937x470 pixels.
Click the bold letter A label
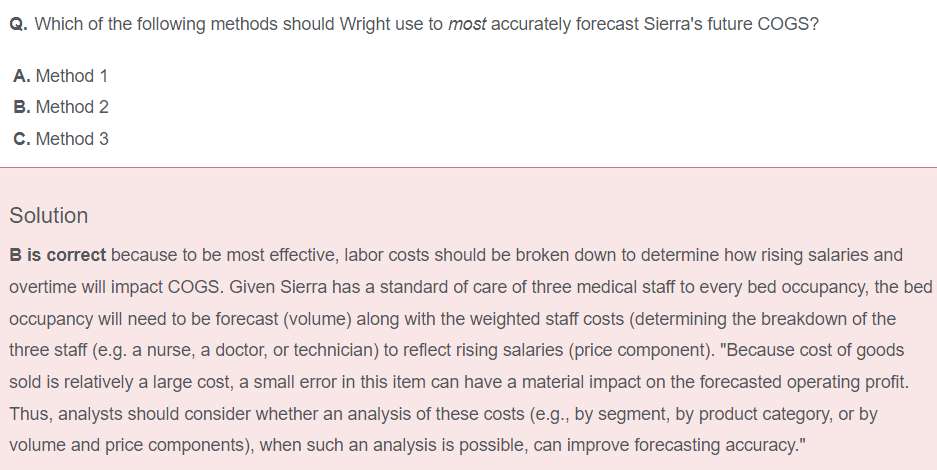click(x=22, y=76)
